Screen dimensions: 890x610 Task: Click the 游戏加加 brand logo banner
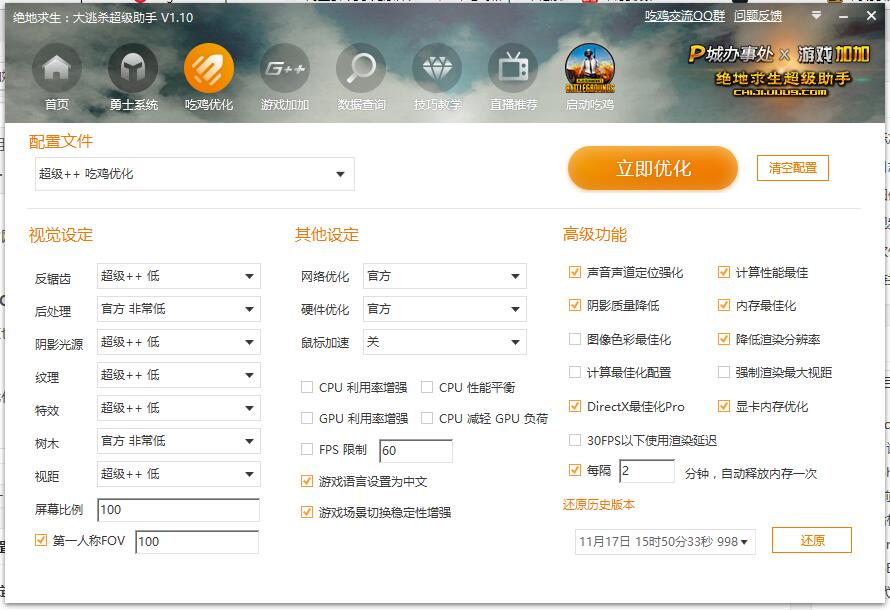(779, 70)
